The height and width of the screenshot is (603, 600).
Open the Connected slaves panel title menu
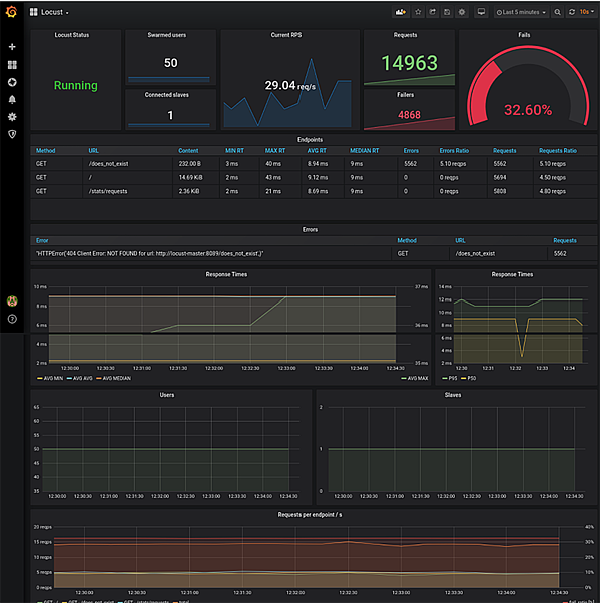(167, 95)
